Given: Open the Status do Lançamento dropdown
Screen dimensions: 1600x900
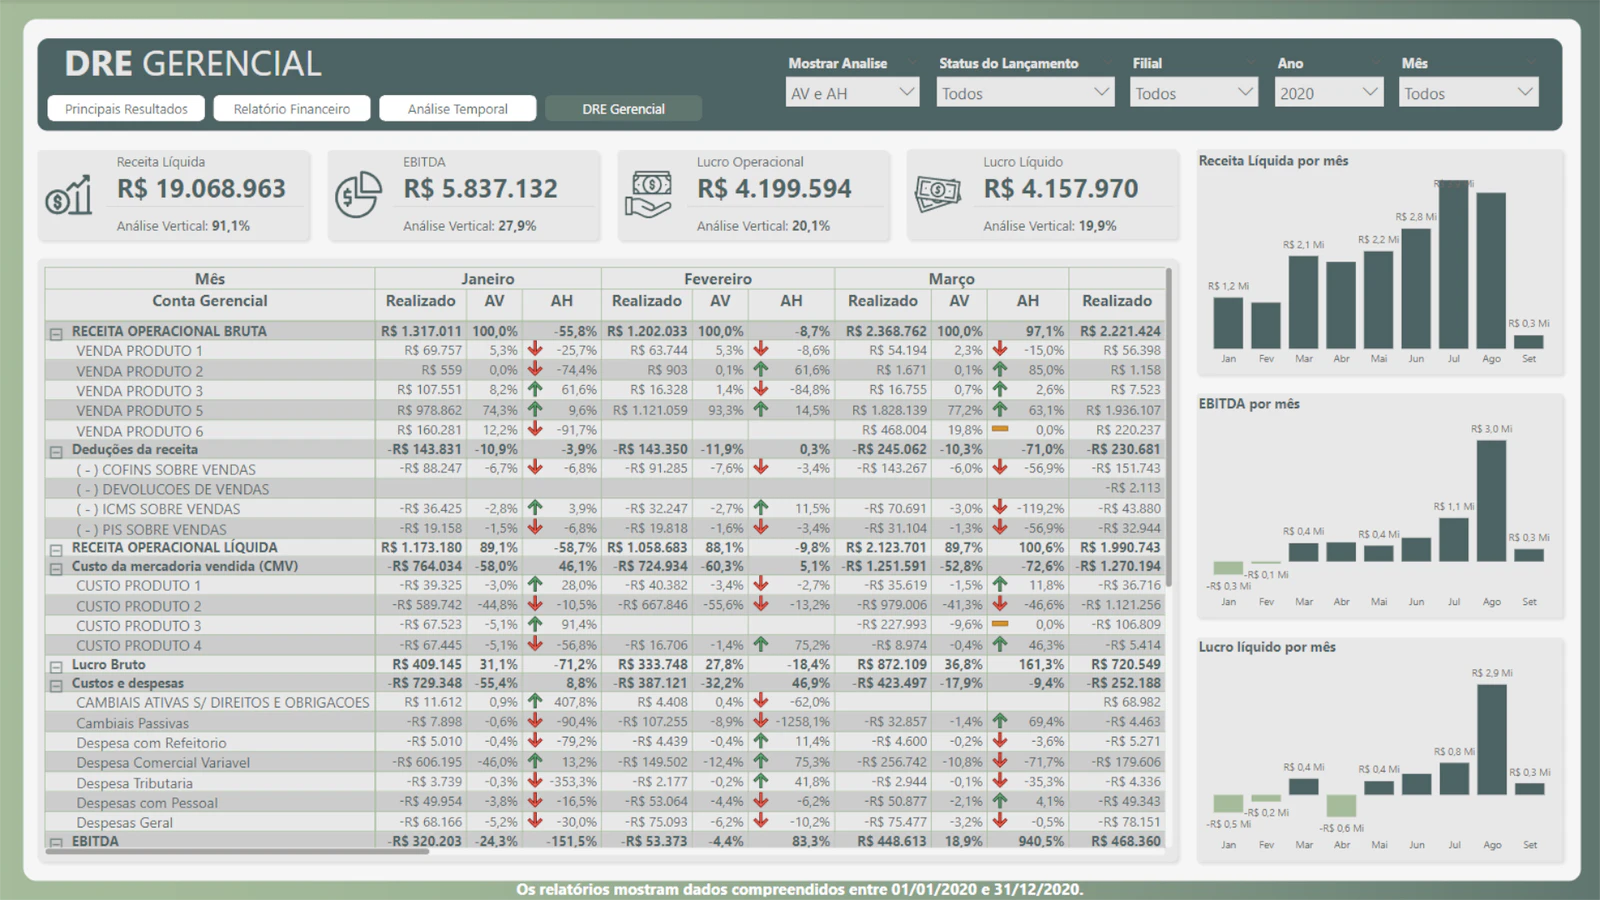Looking at the screenshot, I should point(1025,93).
